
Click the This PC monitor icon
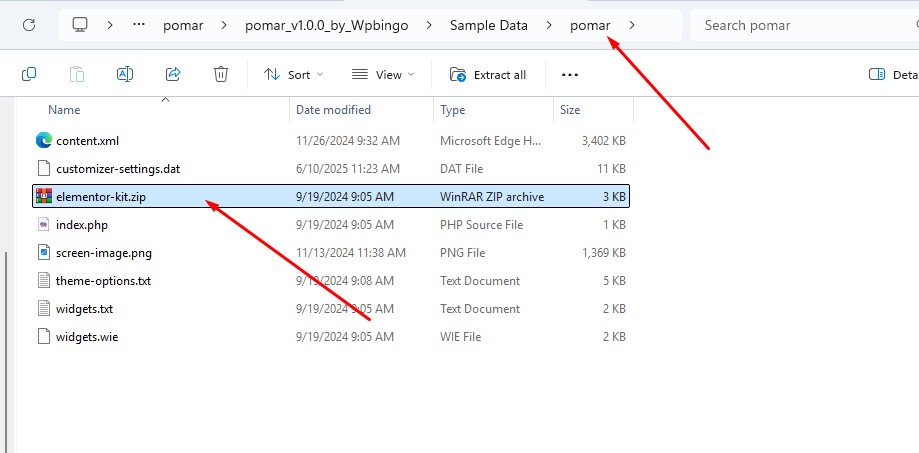(80, 25)
